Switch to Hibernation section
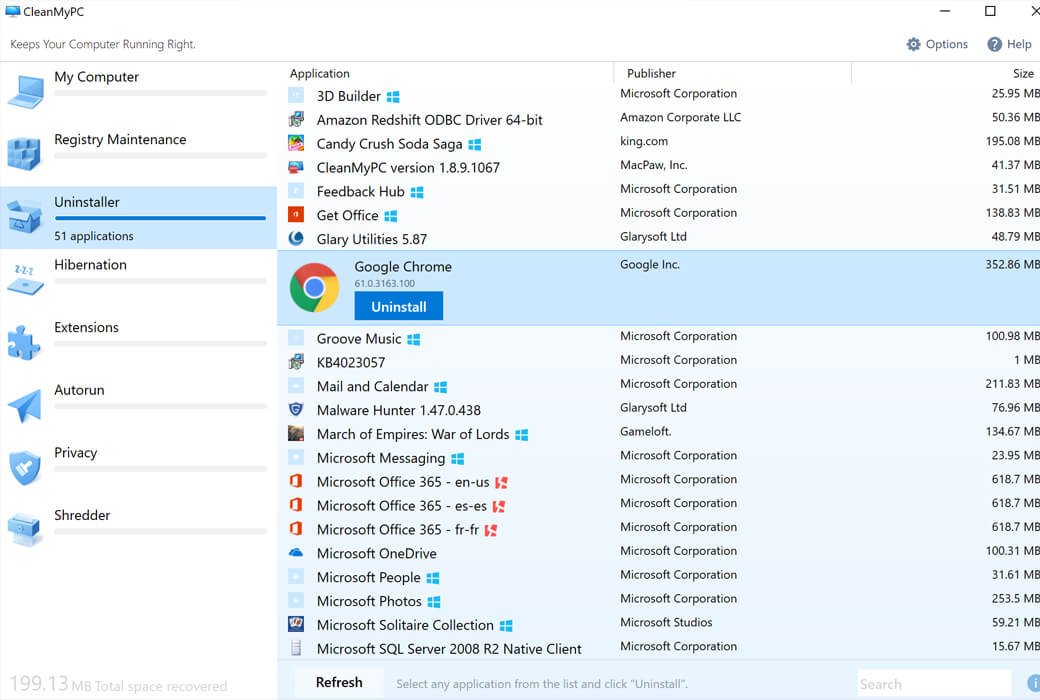1040x700 pixels. pyautogui.click(x=138, y=280)
